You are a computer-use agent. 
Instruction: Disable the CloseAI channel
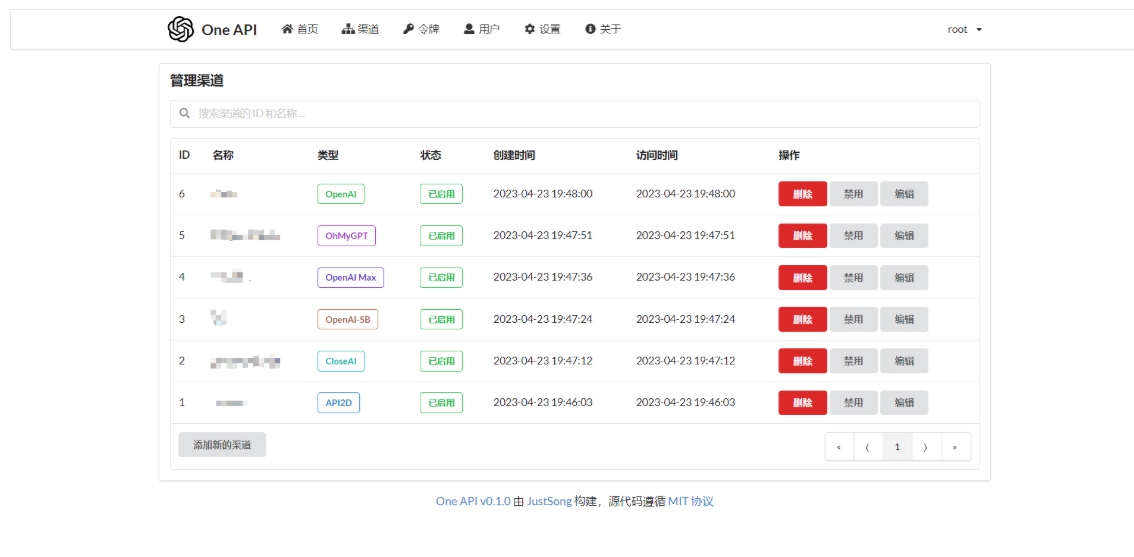(x=853, y=361)
